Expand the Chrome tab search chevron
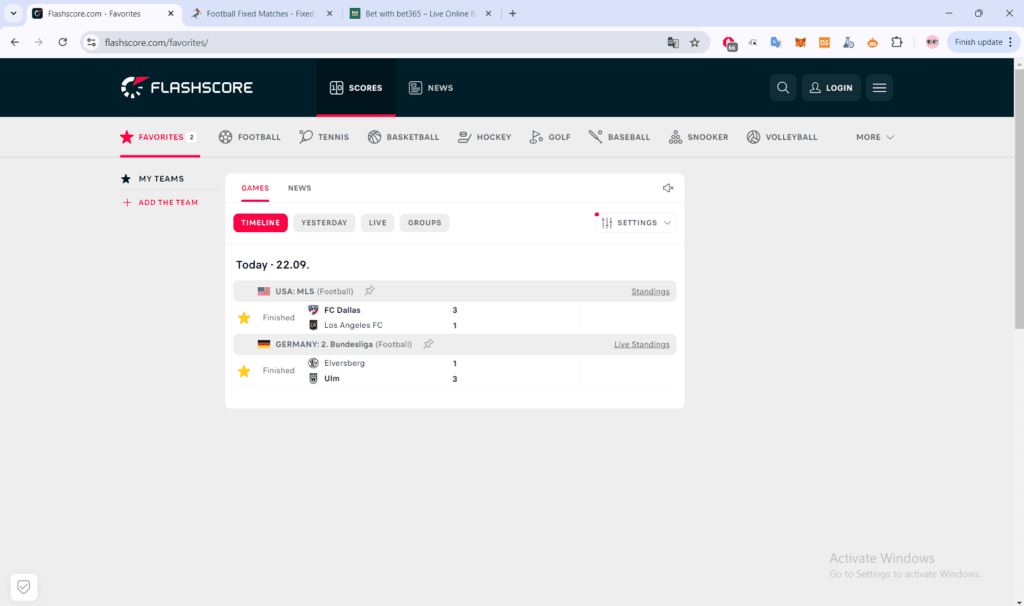 13,14
